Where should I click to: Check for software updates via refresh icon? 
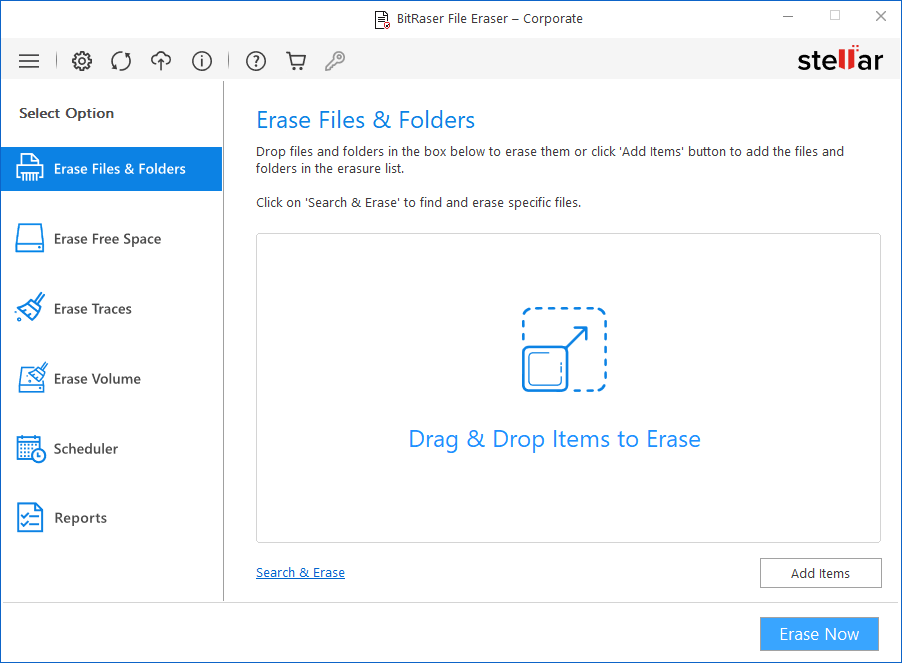[121, 61]
